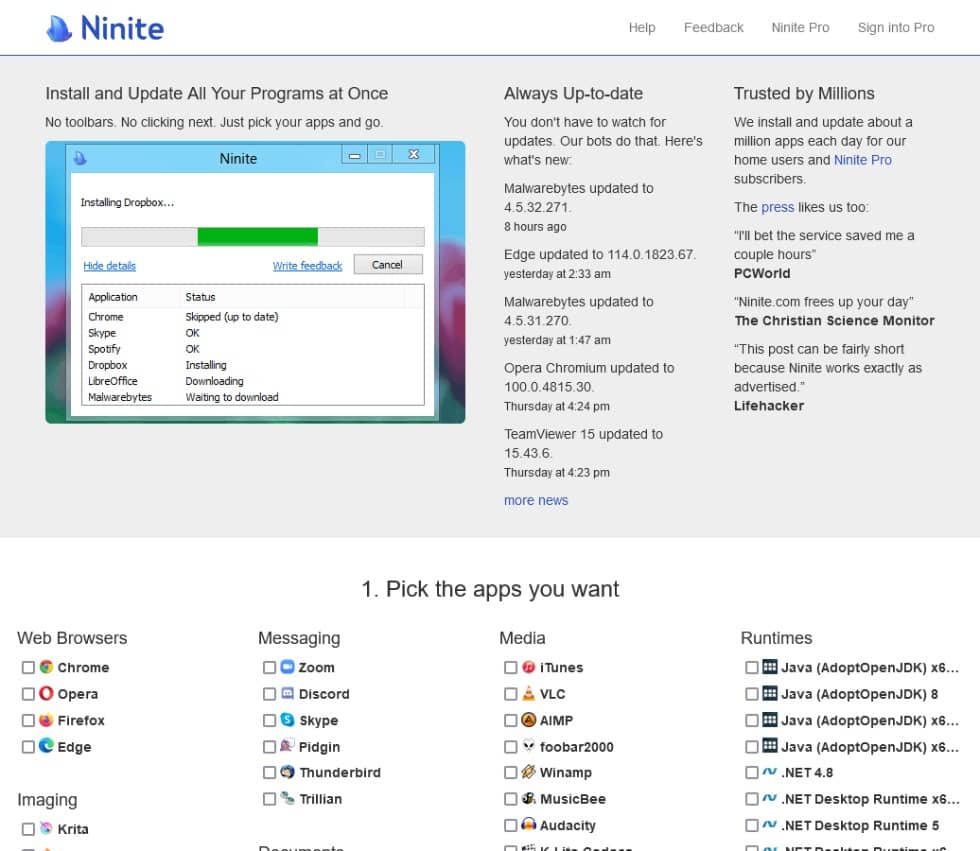Click the Discord app icon
This screenshot has width=980, height=851.
(x=287, y=693)
